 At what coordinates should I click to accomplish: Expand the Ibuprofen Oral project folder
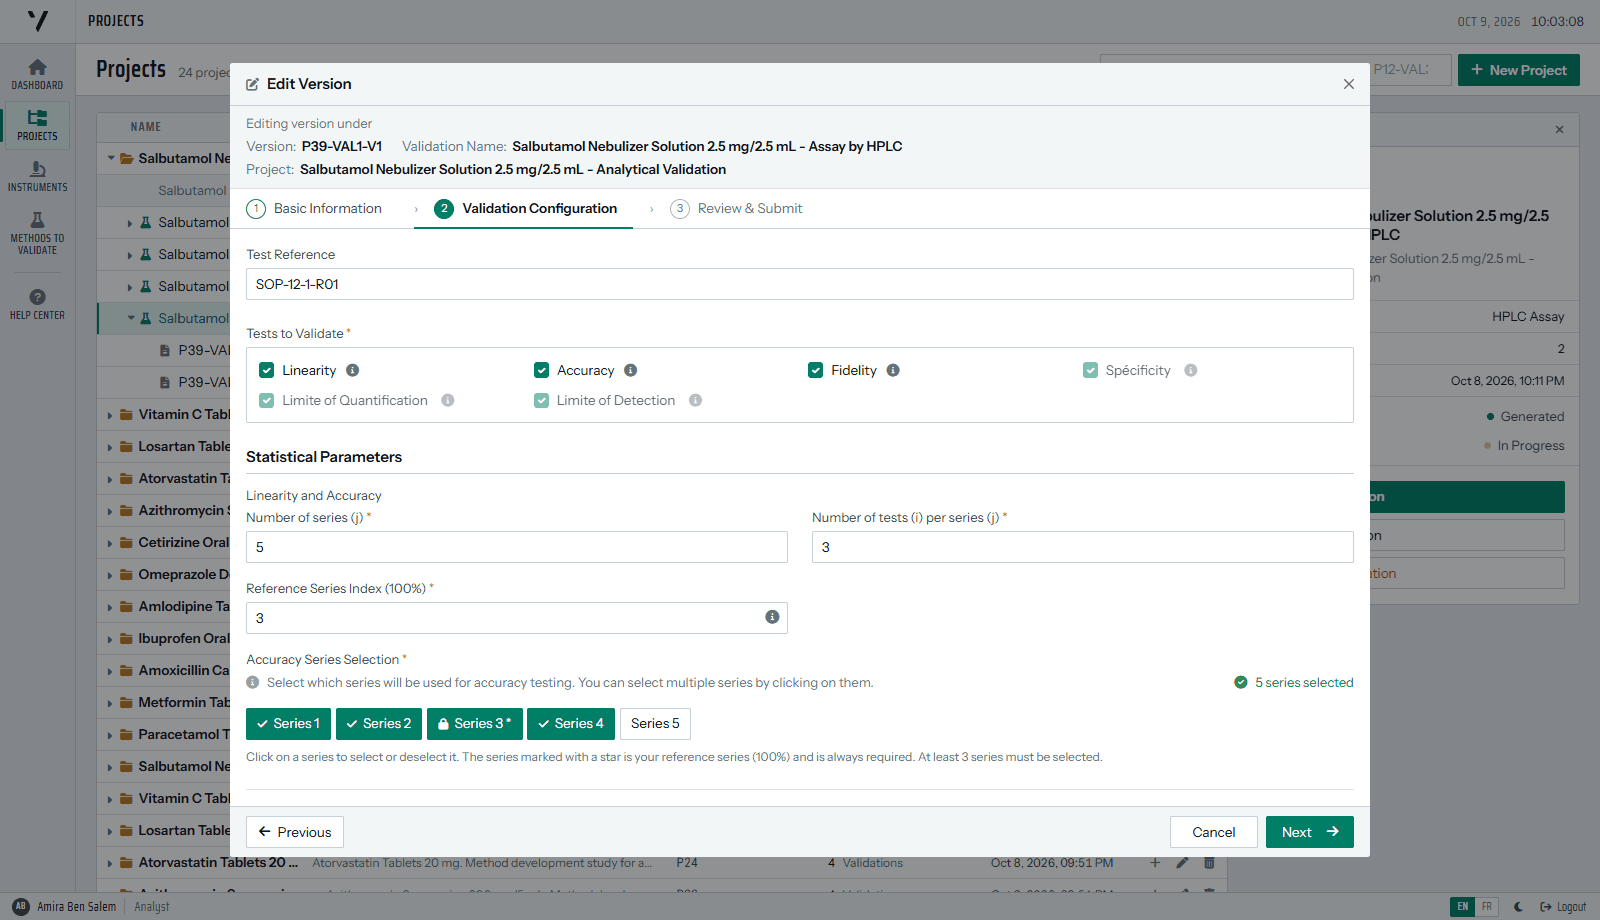[110, 639]
